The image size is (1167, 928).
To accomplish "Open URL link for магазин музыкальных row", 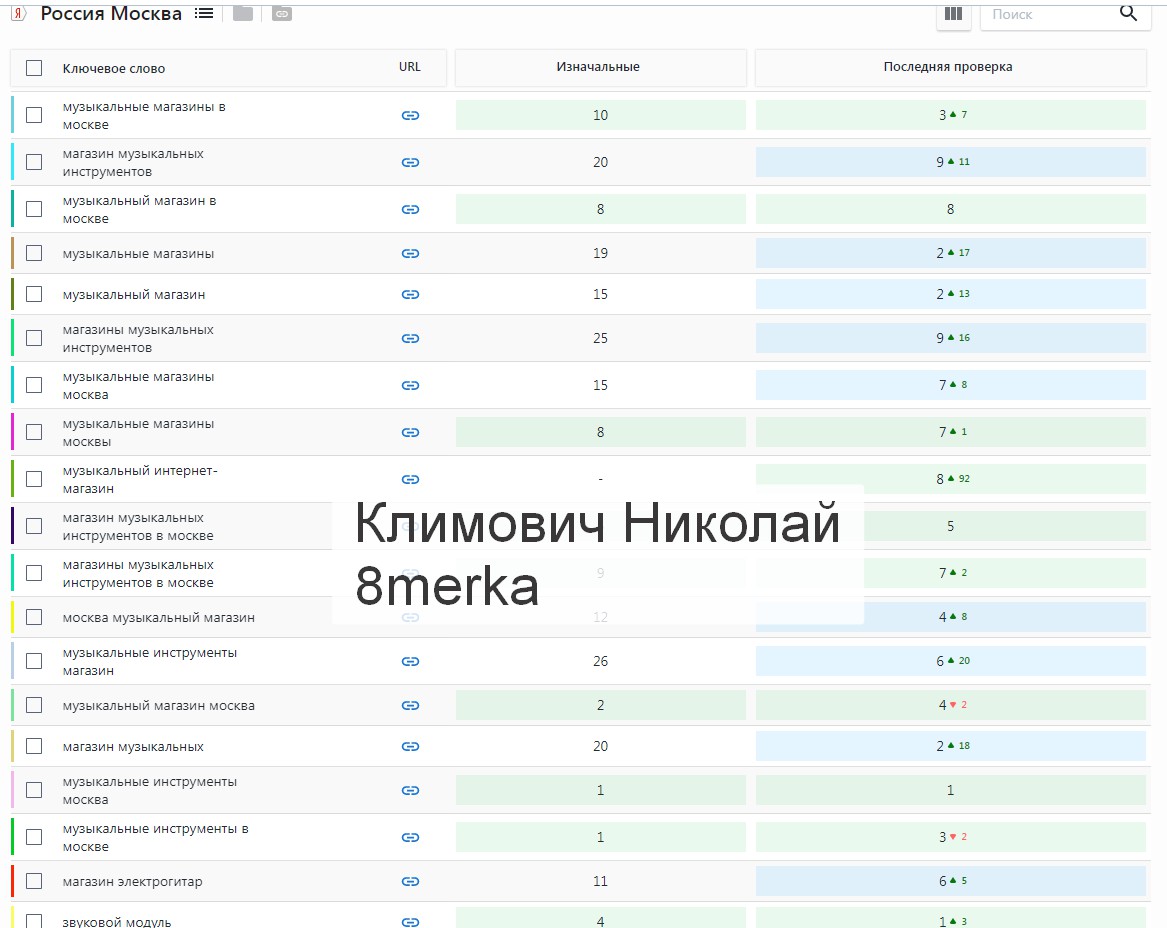I will [x=410, y=746].
